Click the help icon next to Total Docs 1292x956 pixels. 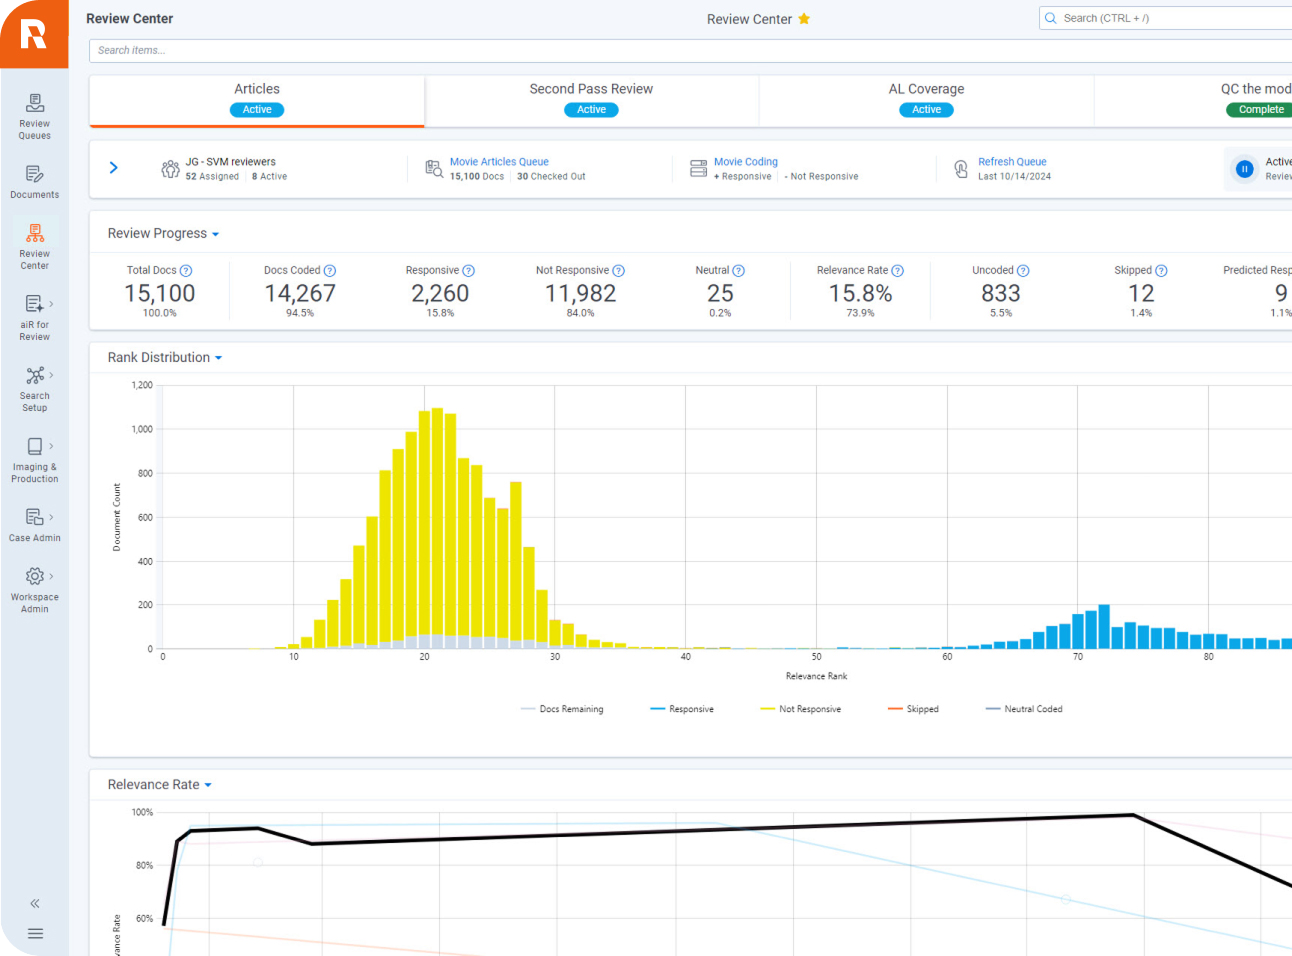click(186, 271)
